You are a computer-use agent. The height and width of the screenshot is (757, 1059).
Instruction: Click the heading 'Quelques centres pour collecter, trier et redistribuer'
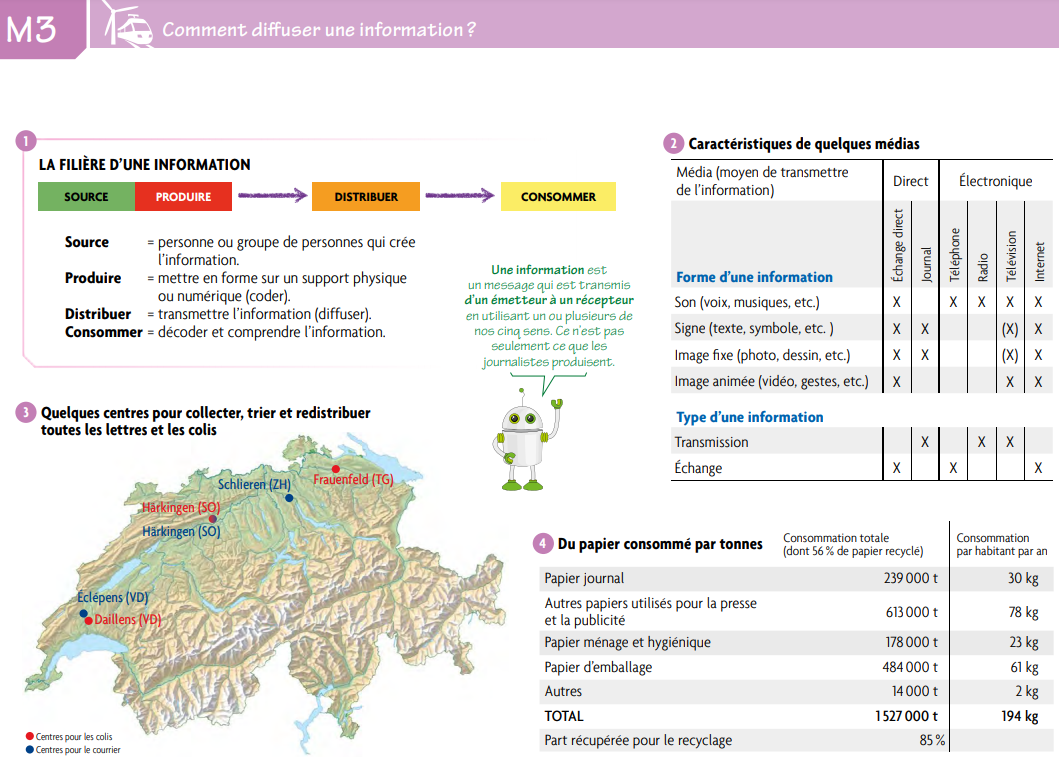205,413
